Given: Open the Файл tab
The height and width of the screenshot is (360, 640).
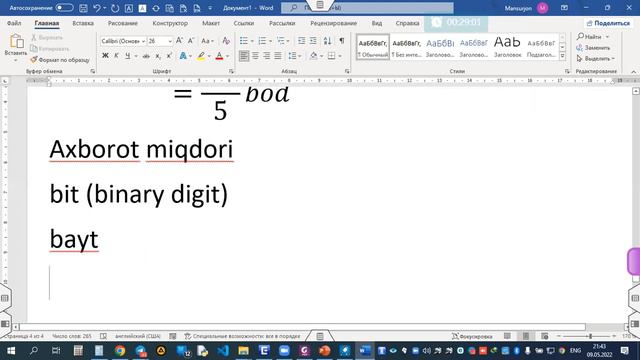Looking at the screenshot, I should pos(14,23).
